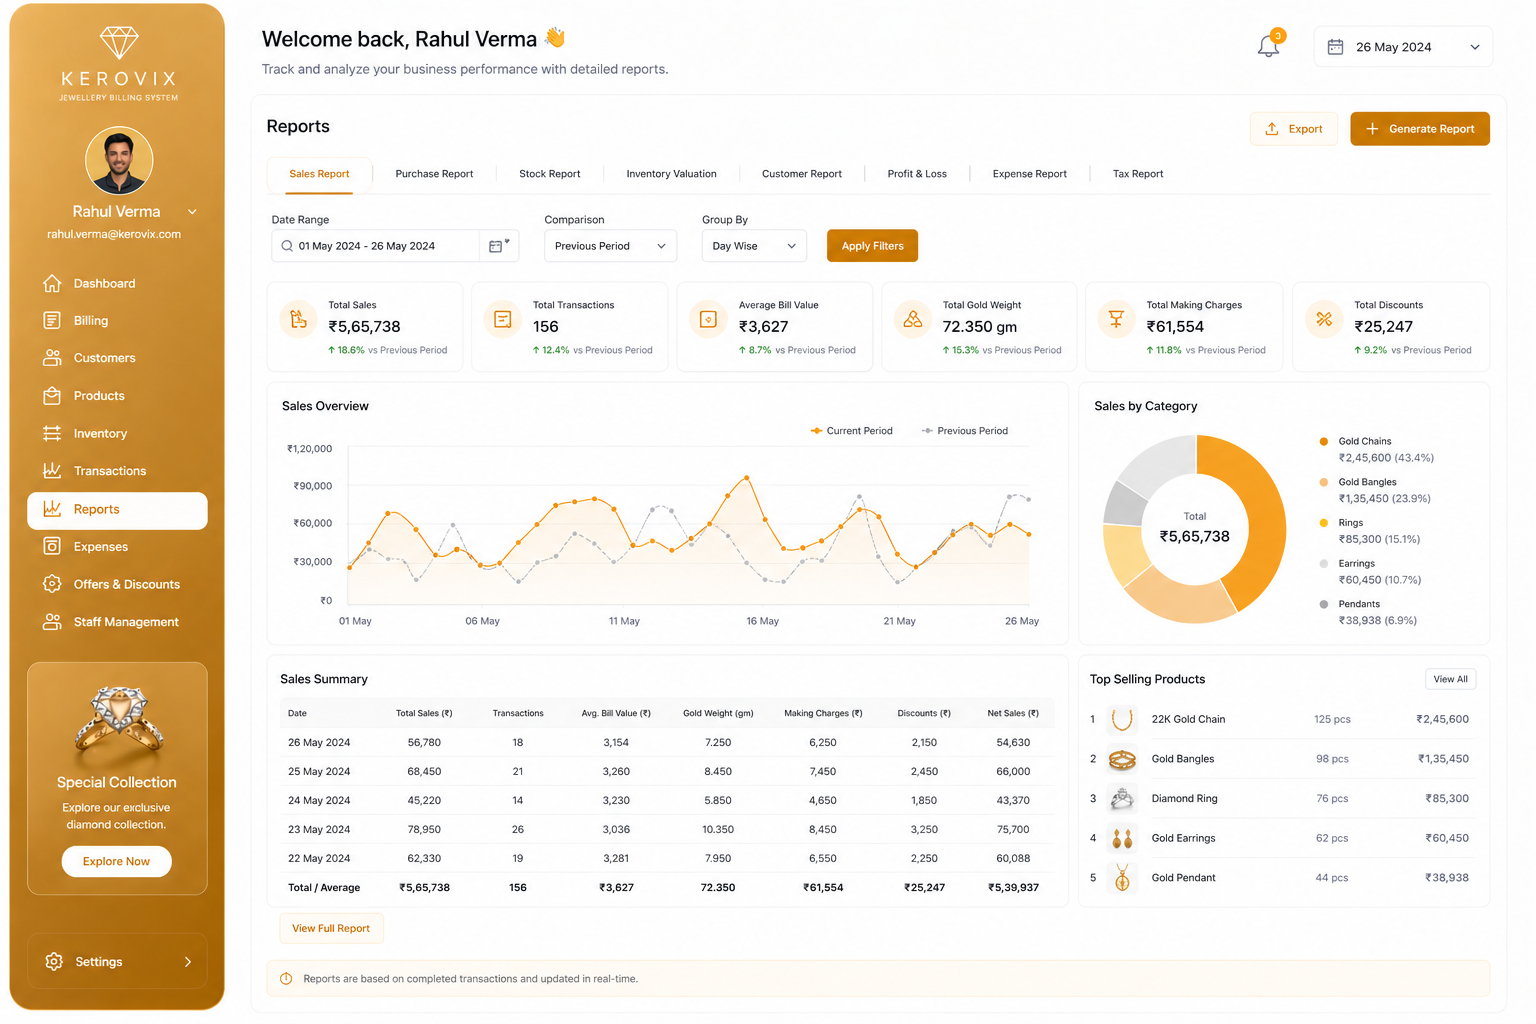Screen dimensions: 1536x1024
Task: Open the Reports sidebar menu item
Action: pos(117,510)
